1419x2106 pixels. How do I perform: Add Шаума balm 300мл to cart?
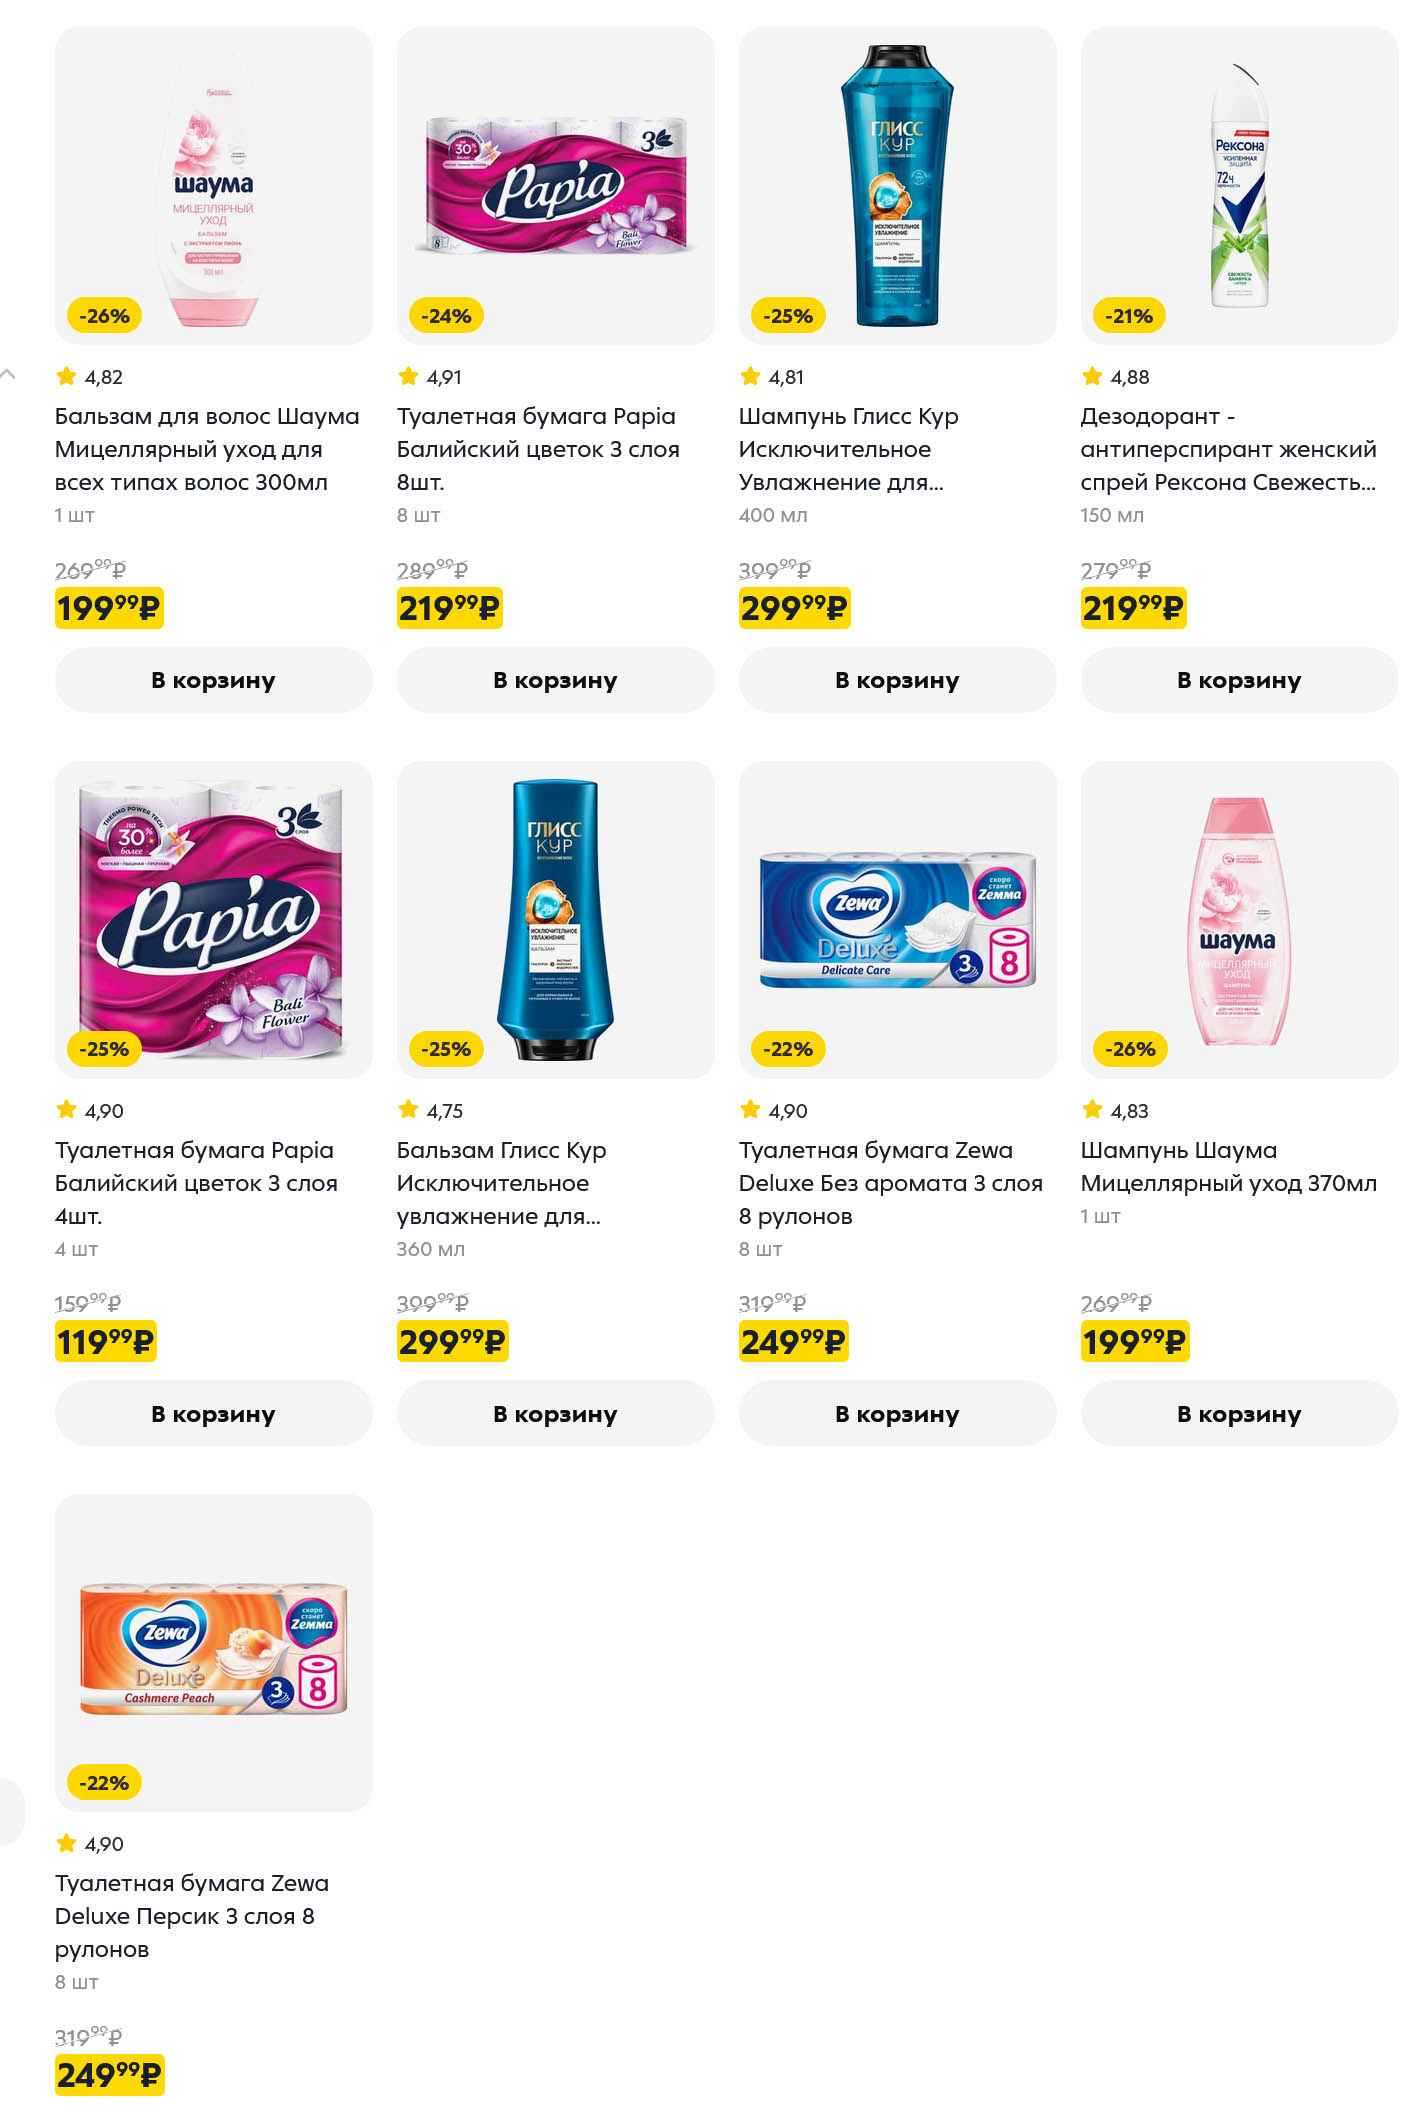[x=213, y=680]
